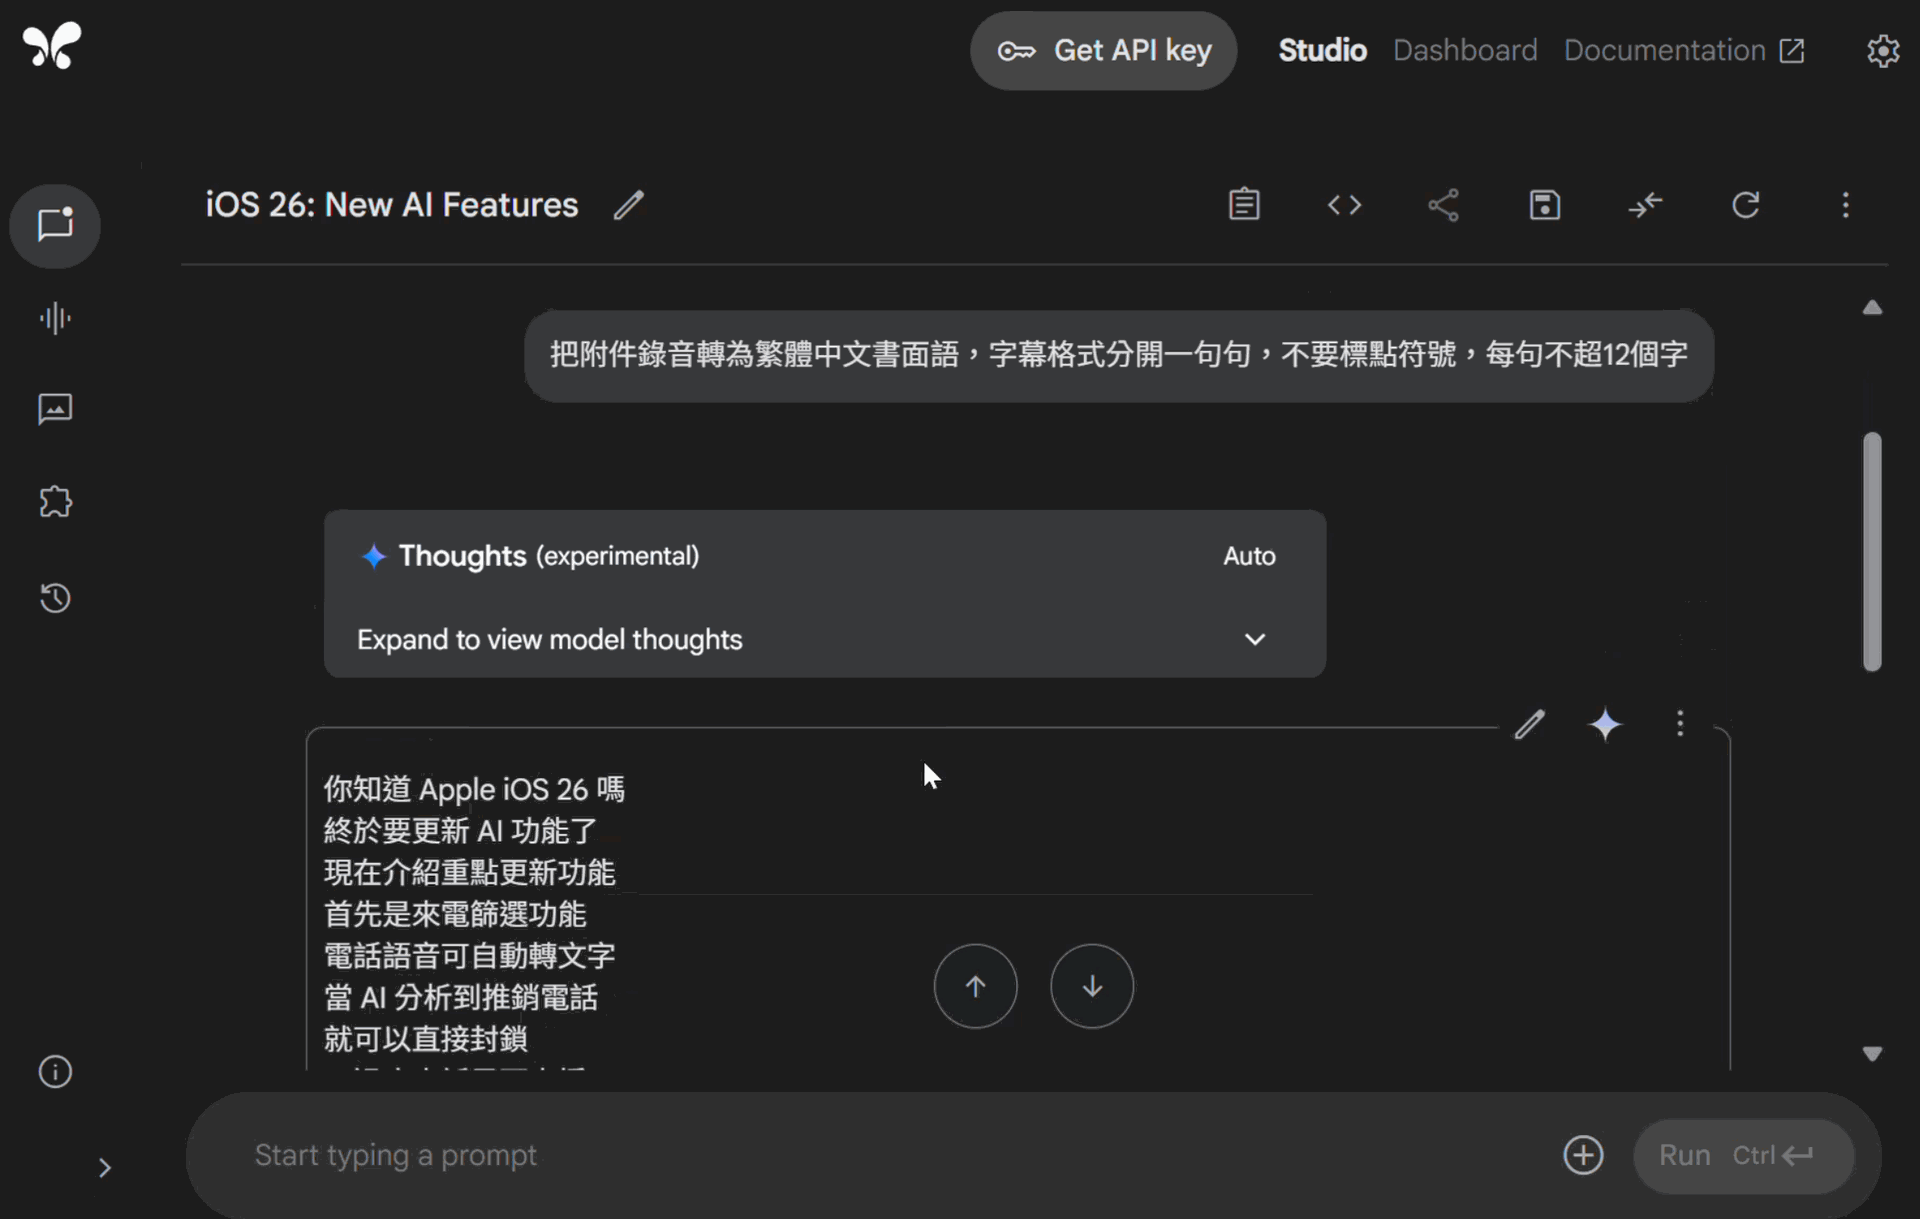This screenshot has height=1219, width=1920.
Task: Open the History sidebar icon
Action: tap(55, 598)
